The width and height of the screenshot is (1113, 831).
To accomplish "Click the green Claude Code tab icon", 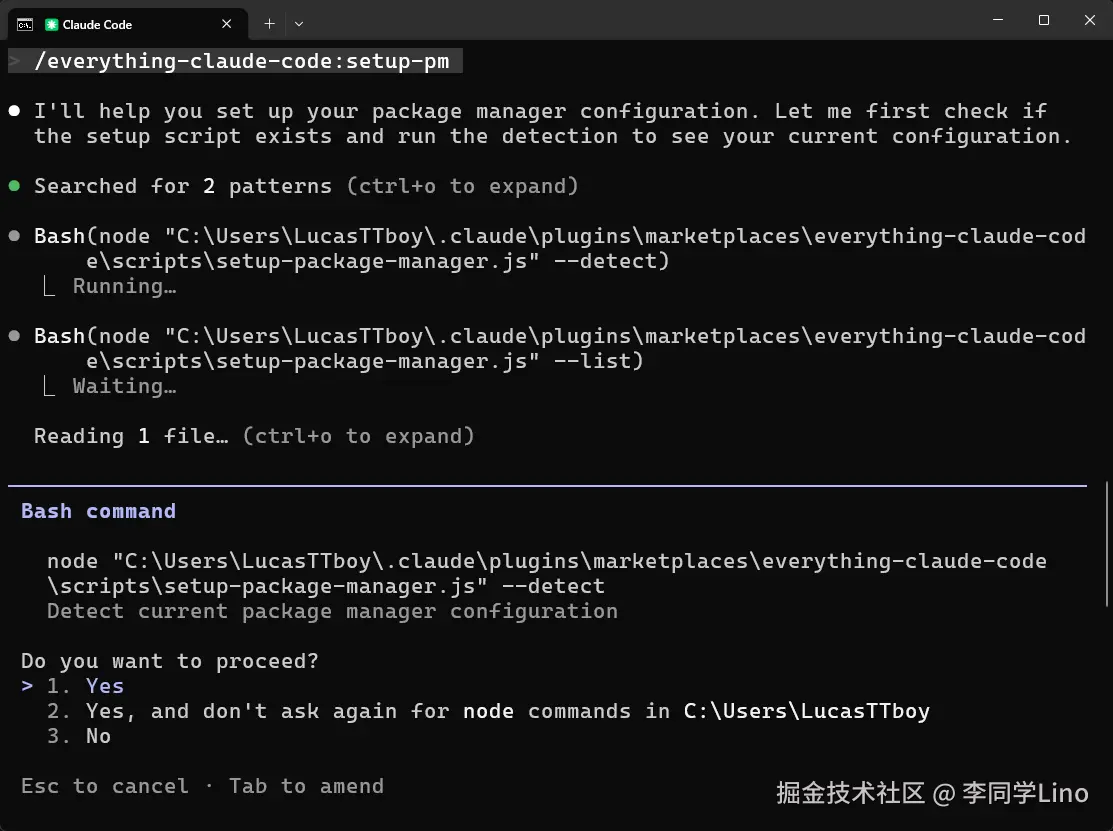I will [52, 24].
